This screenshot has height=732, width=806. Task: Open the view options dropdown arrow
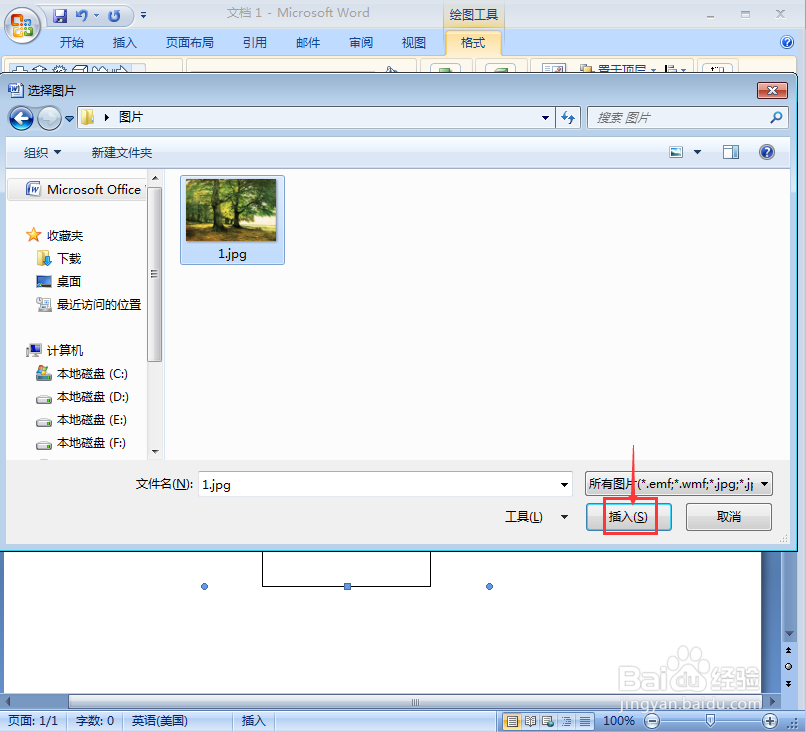[698, 152]
